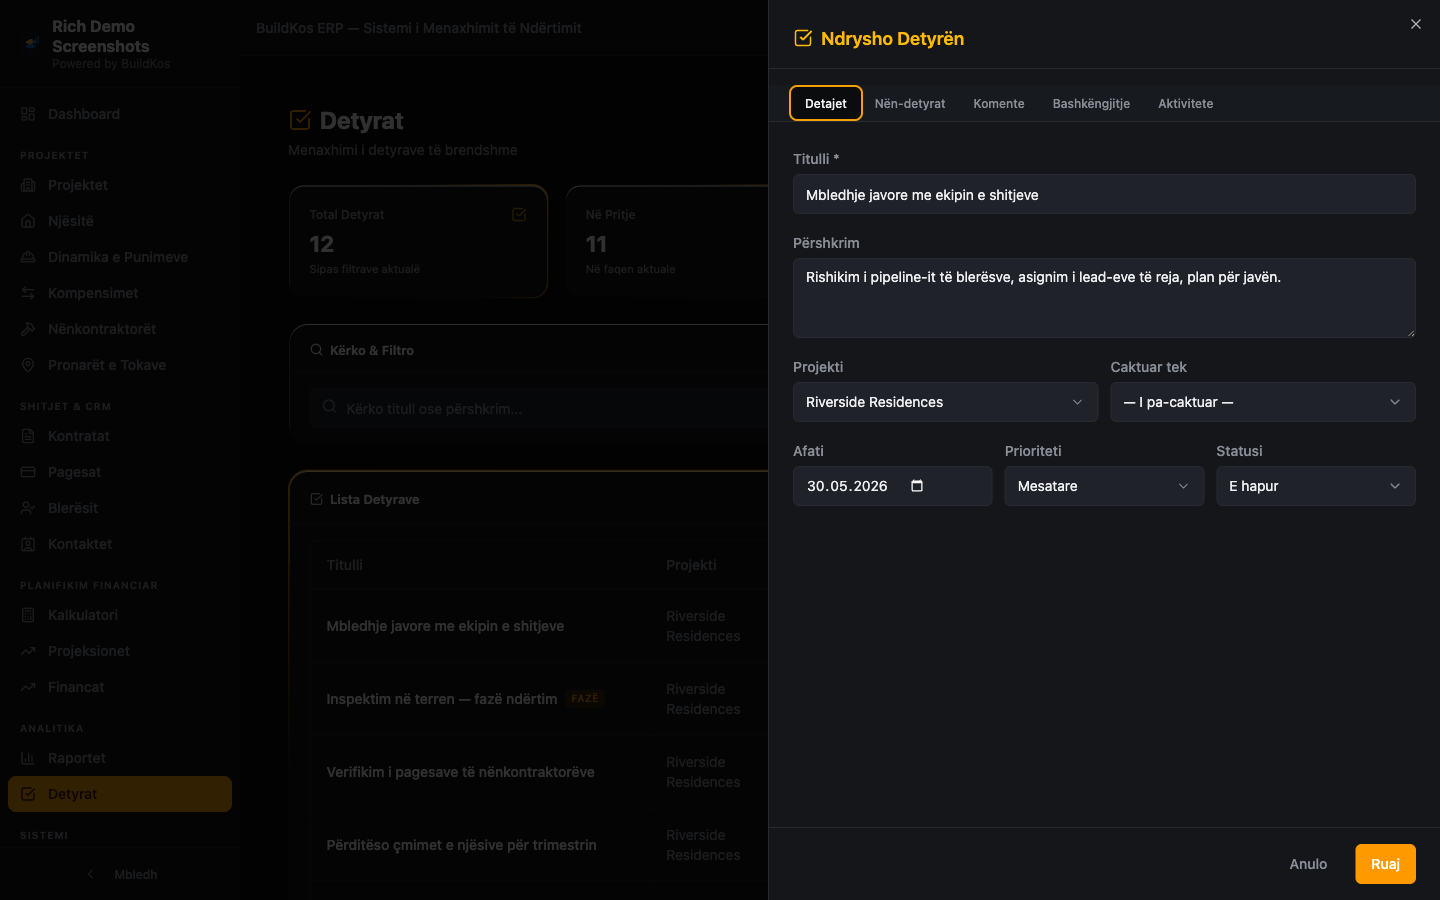Open Blerësit in the sidebar
1440x900 pixels.
[120, 508]
